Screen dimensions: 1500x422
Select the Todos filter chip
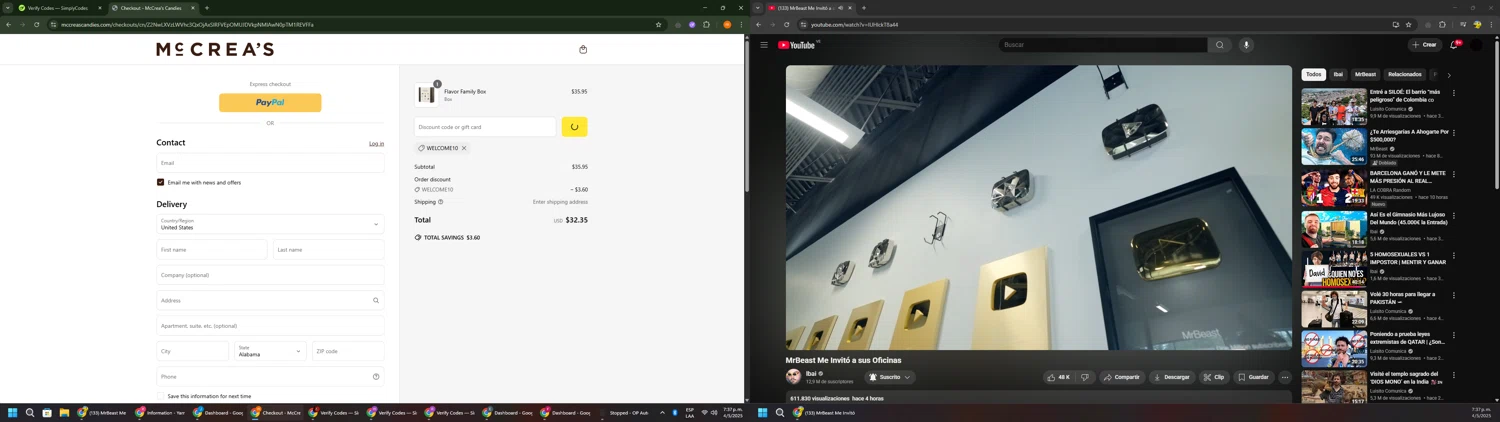1314,74
